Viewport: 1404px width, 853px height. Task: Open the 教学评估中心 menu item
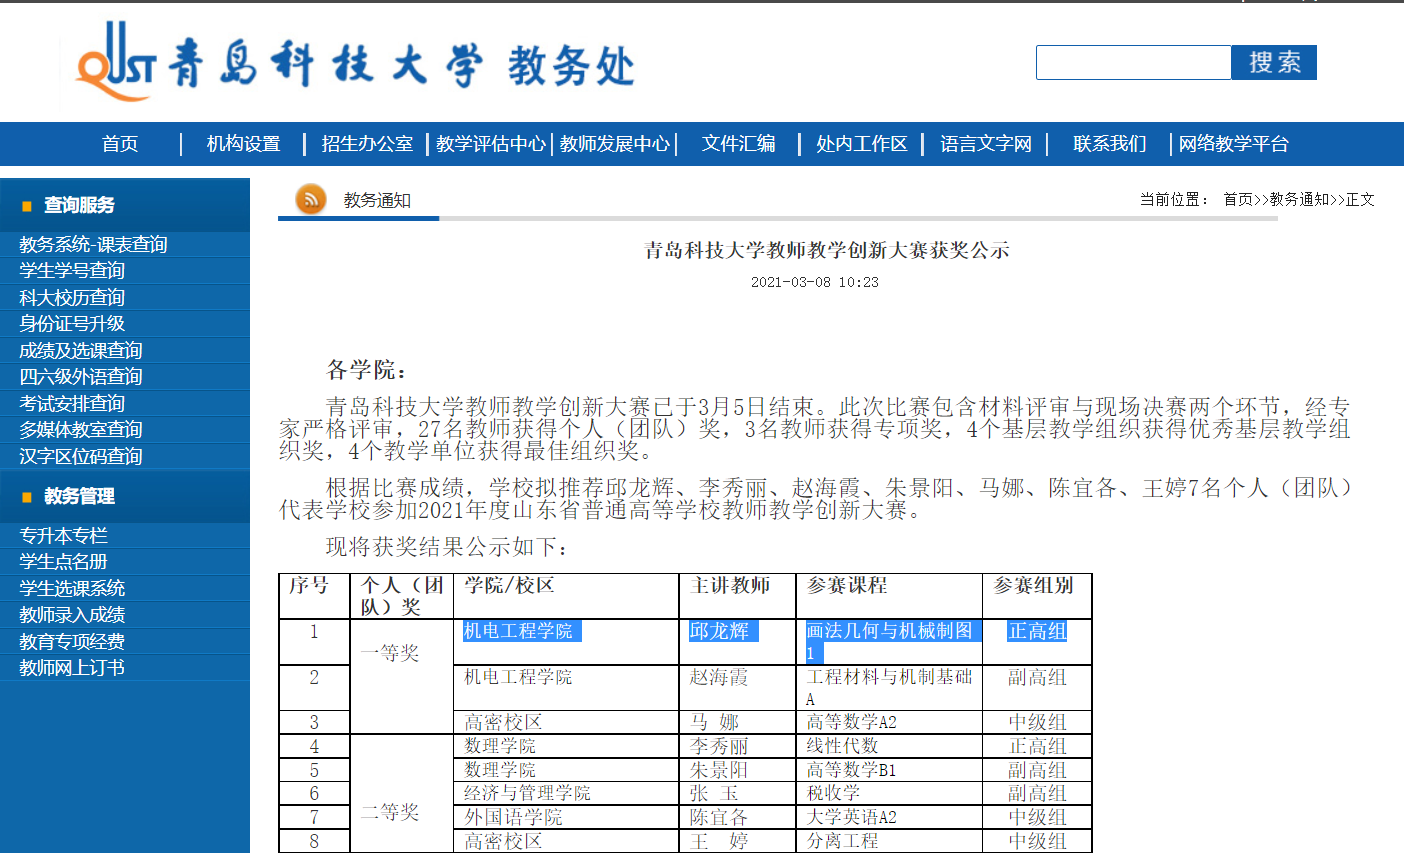coord(490,144)
